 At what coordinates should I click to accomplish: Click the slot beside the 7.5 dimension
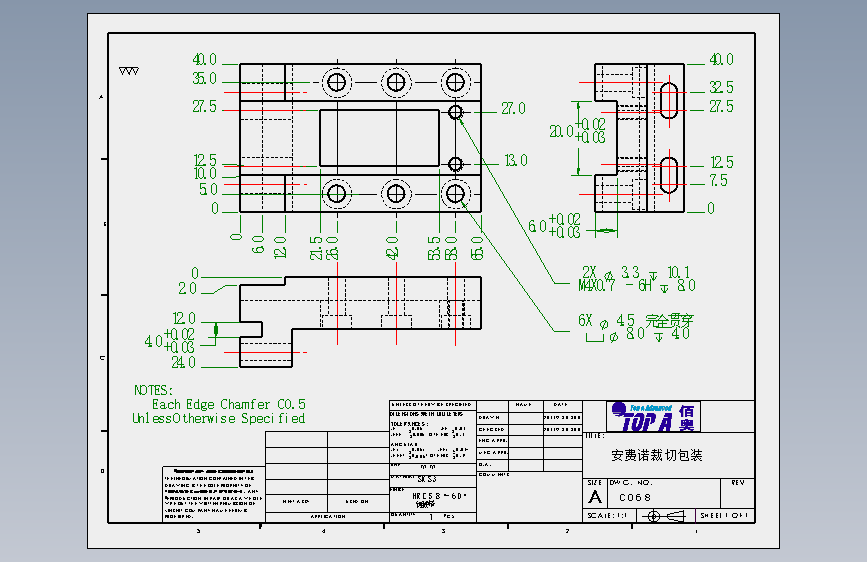pyautogui.click(x=669, y=175)
